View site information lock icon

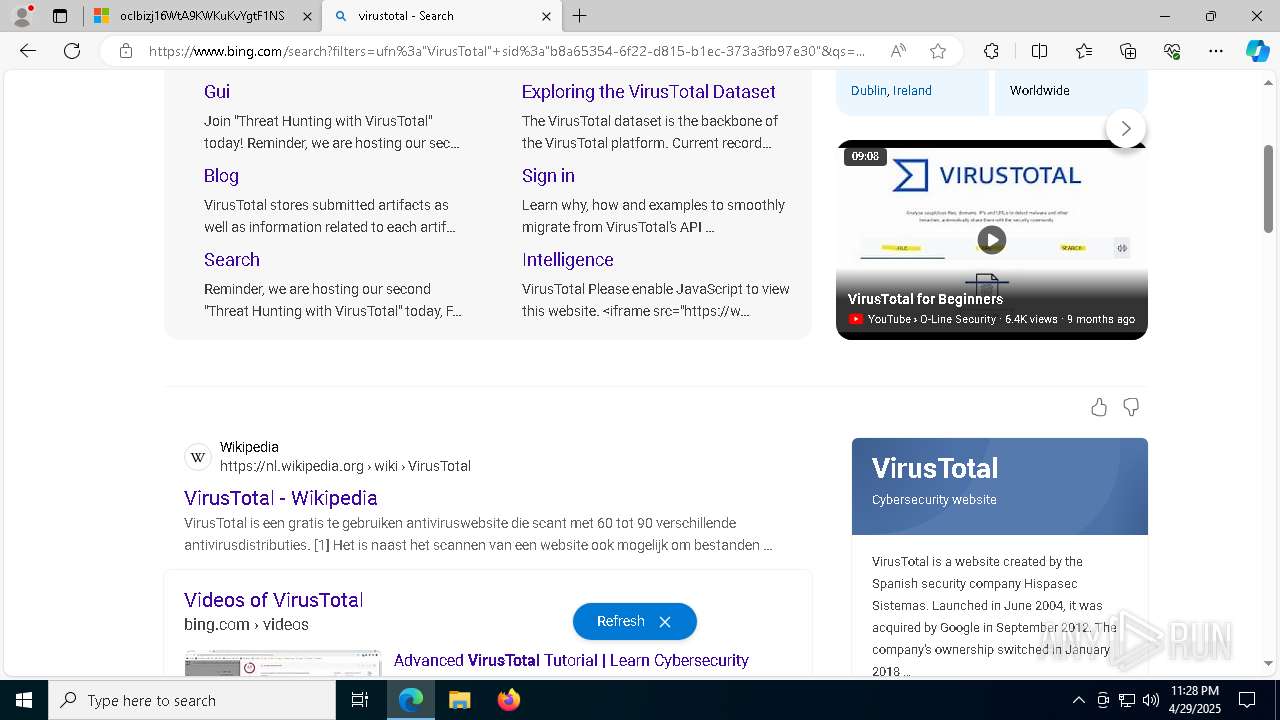pyautogui.click(x=125, y=51)
